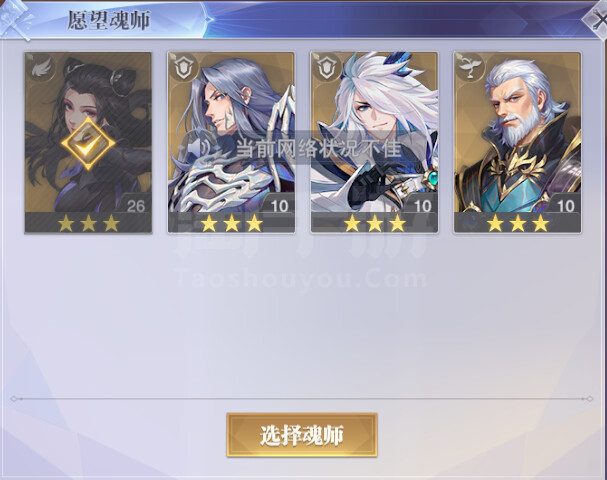Toggle the gold checkmark on the dark-haired card

pos(88,144)
